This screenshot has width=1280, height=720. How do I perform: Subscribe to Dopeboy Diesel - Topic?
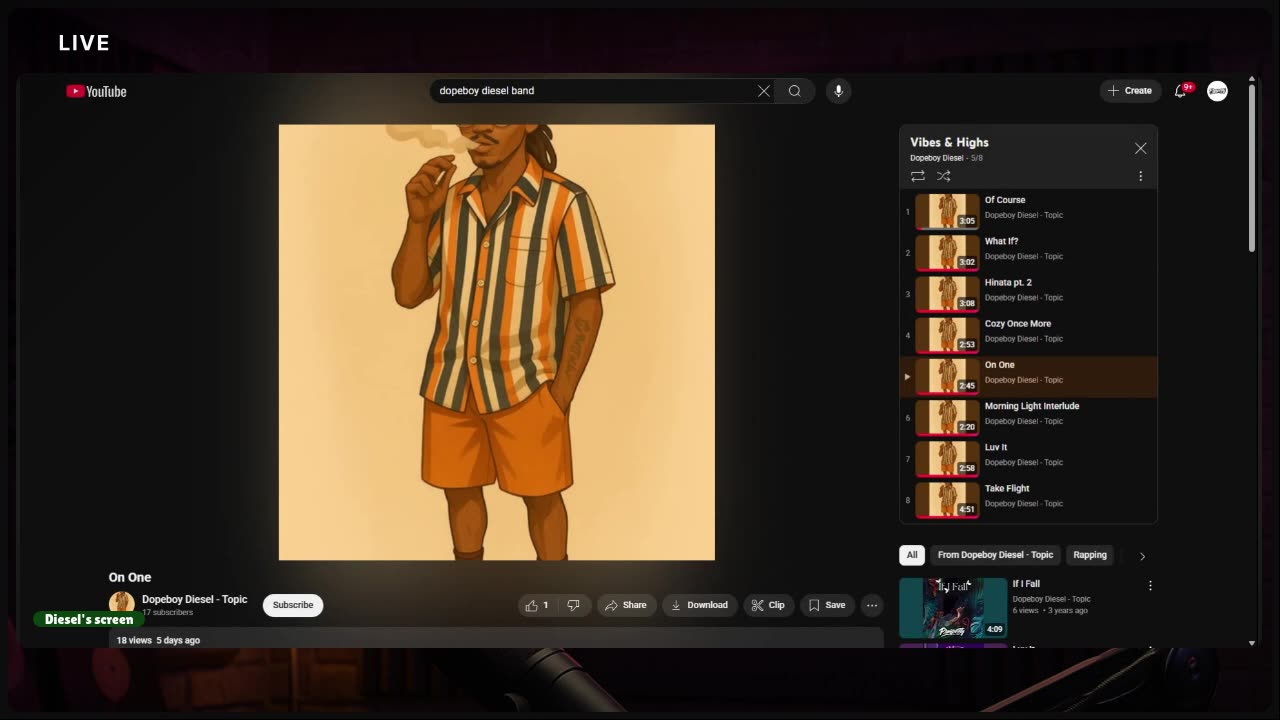[x=293, y=605]
